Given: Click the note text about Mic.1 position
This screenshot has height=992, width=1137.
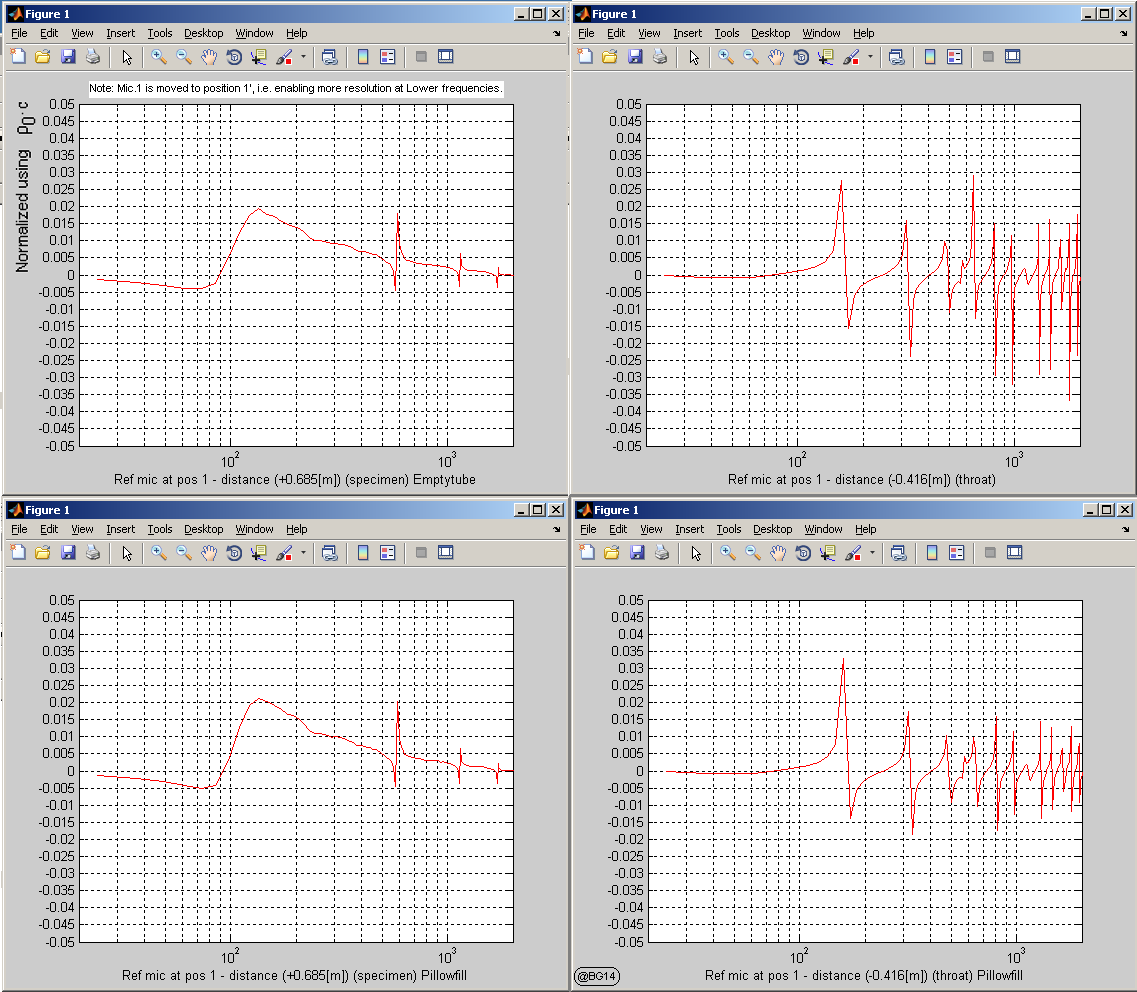Looking at the screenshot, I should point(295,88).
